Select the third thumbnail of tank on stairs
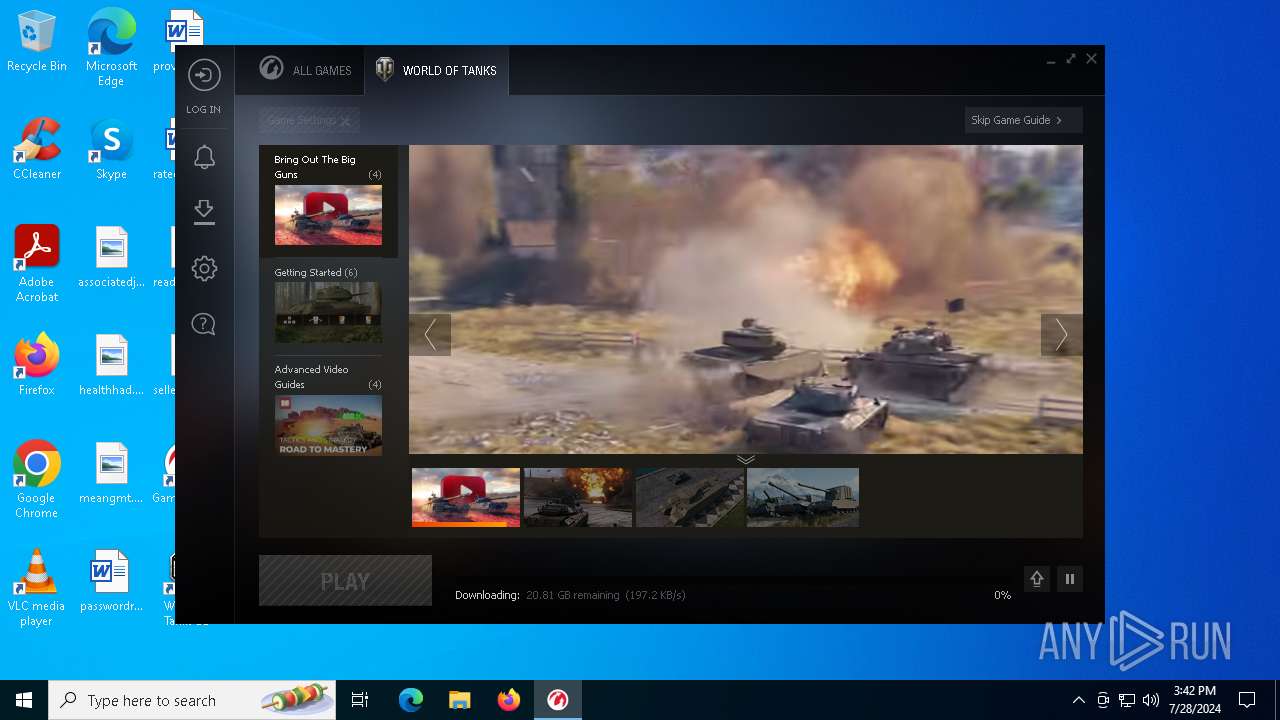Screen dimensions: 1280x720 690,497
